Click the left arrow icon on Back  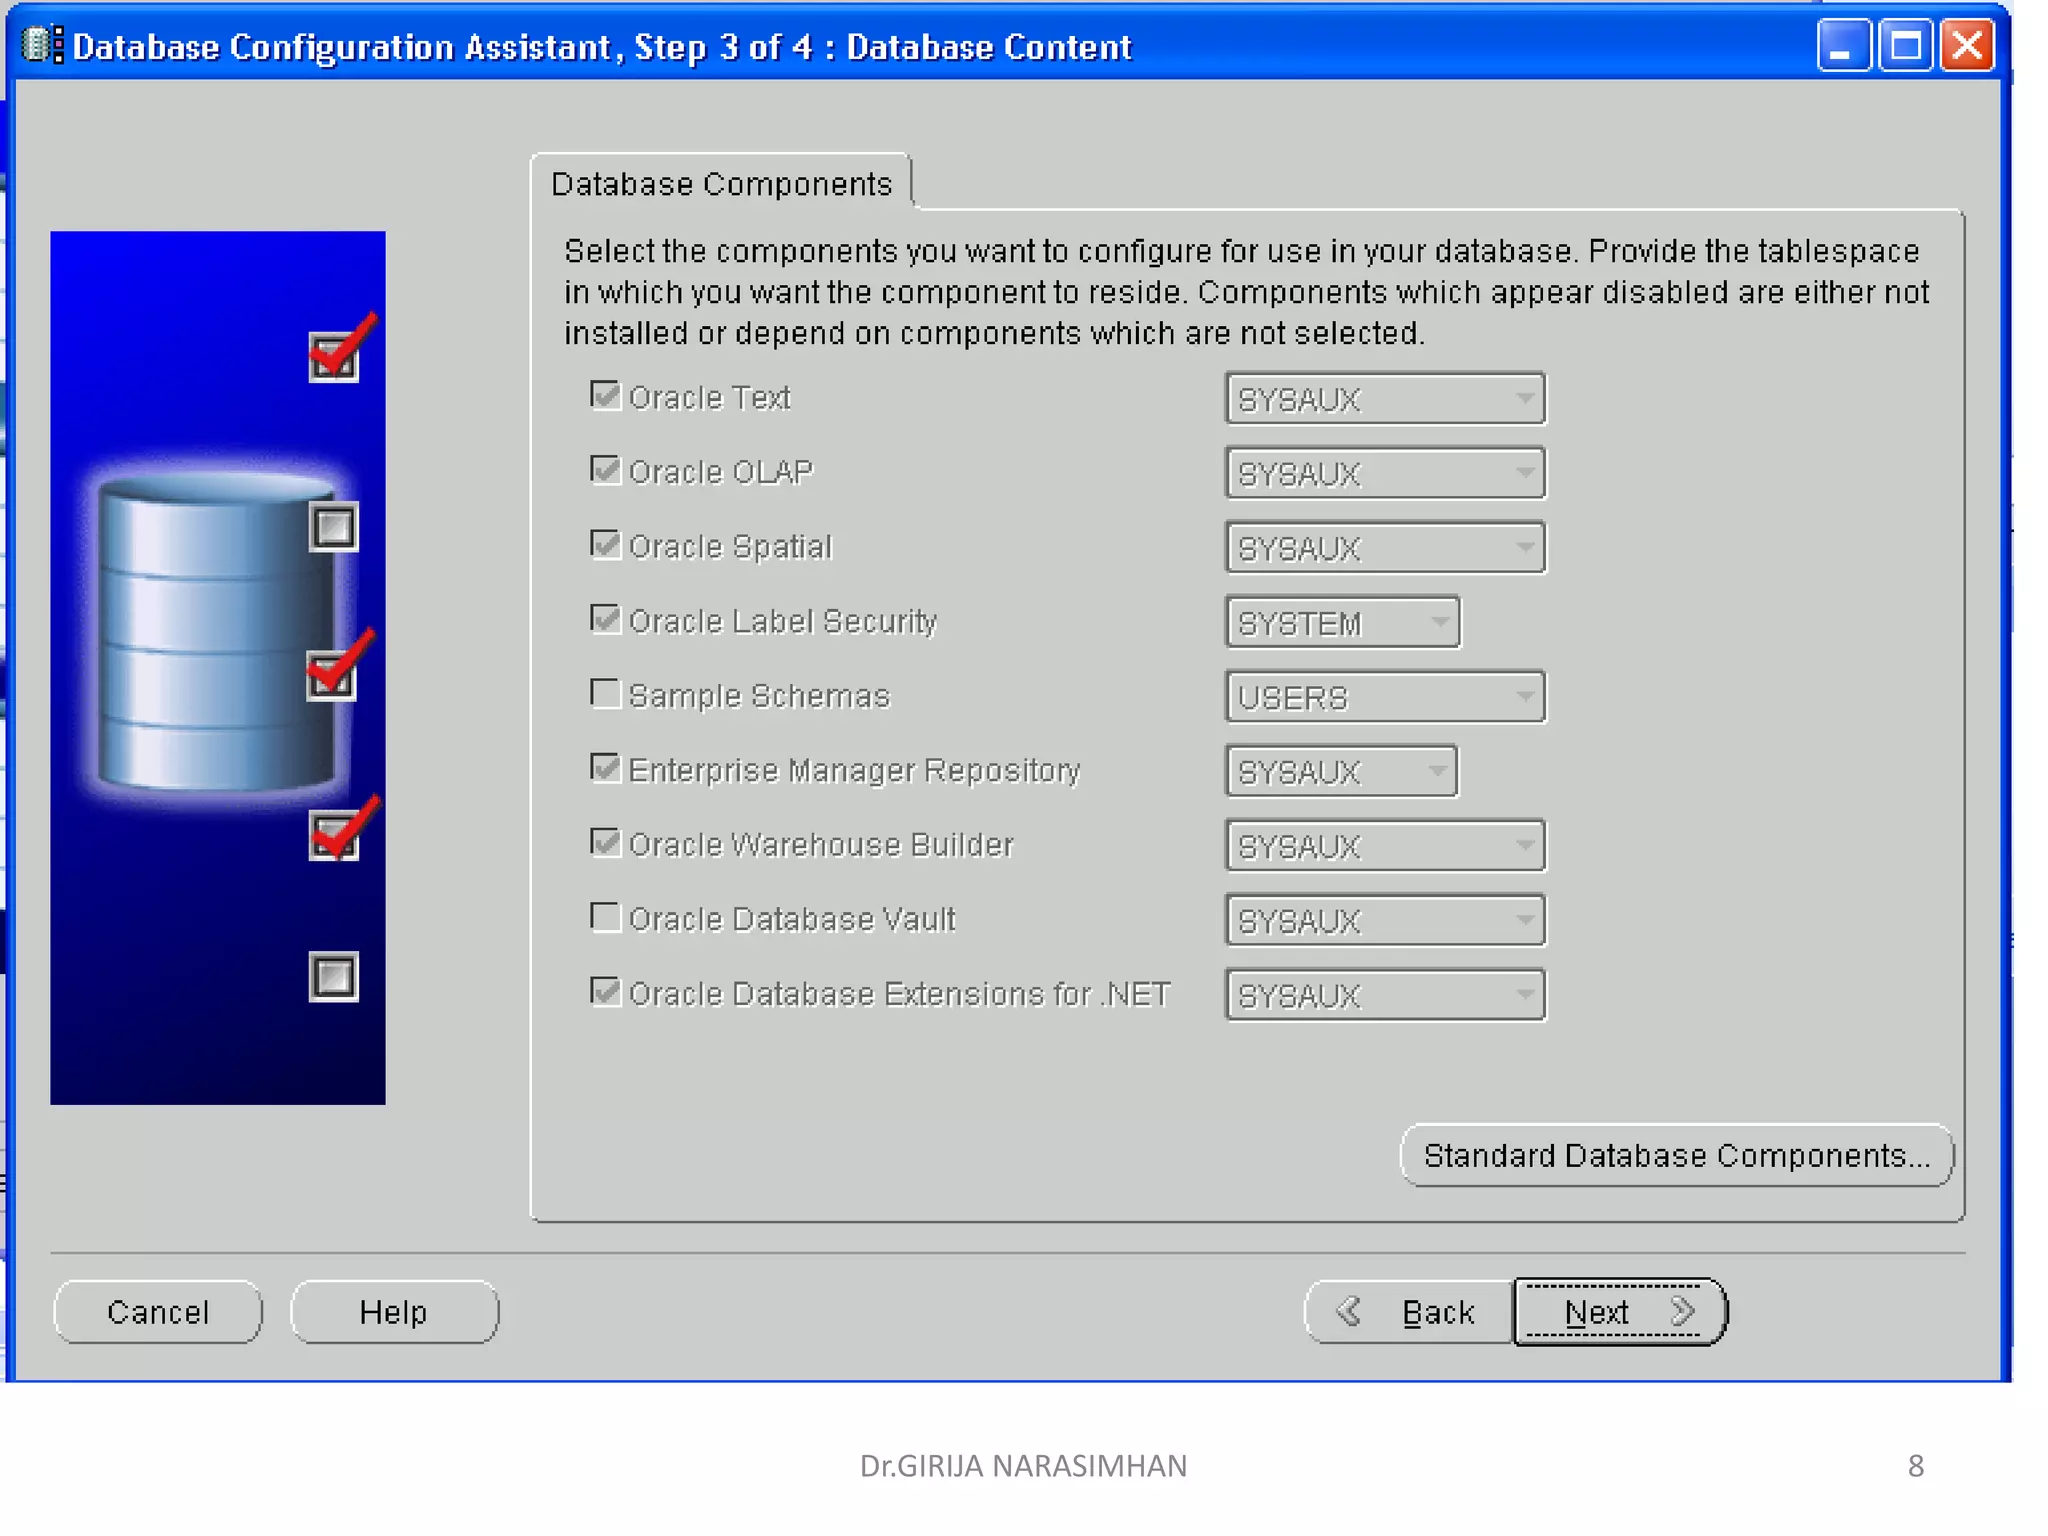1349,1311
